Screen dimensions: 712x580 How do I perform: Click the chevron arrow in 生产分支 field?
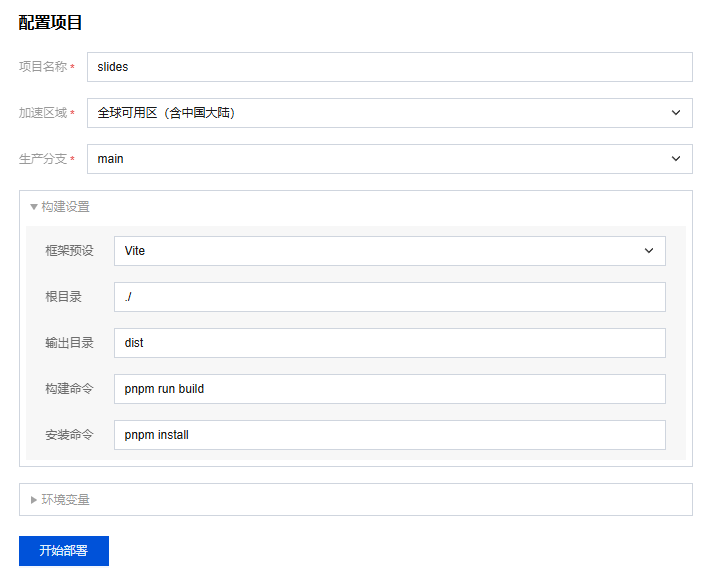pyautogui.click(x=676, y=159)
